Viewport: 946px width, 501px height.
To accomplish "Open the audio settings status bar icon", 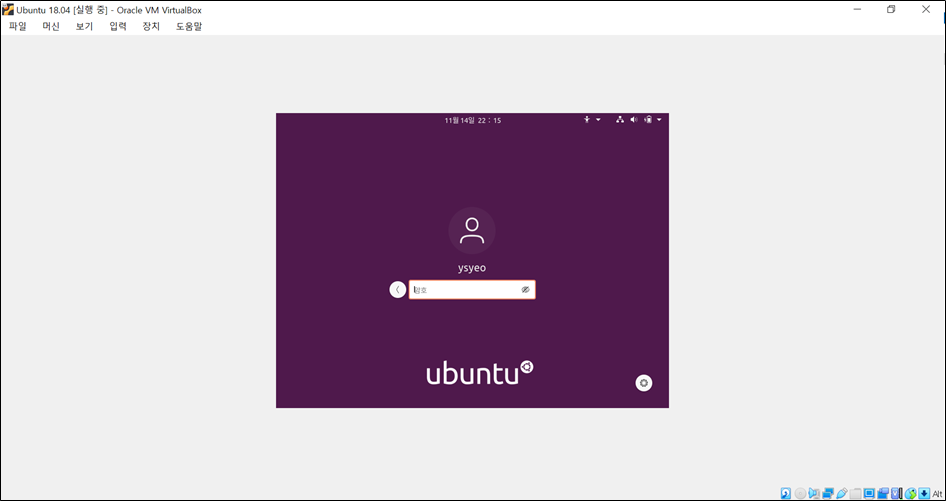I will tap(814, 493).
